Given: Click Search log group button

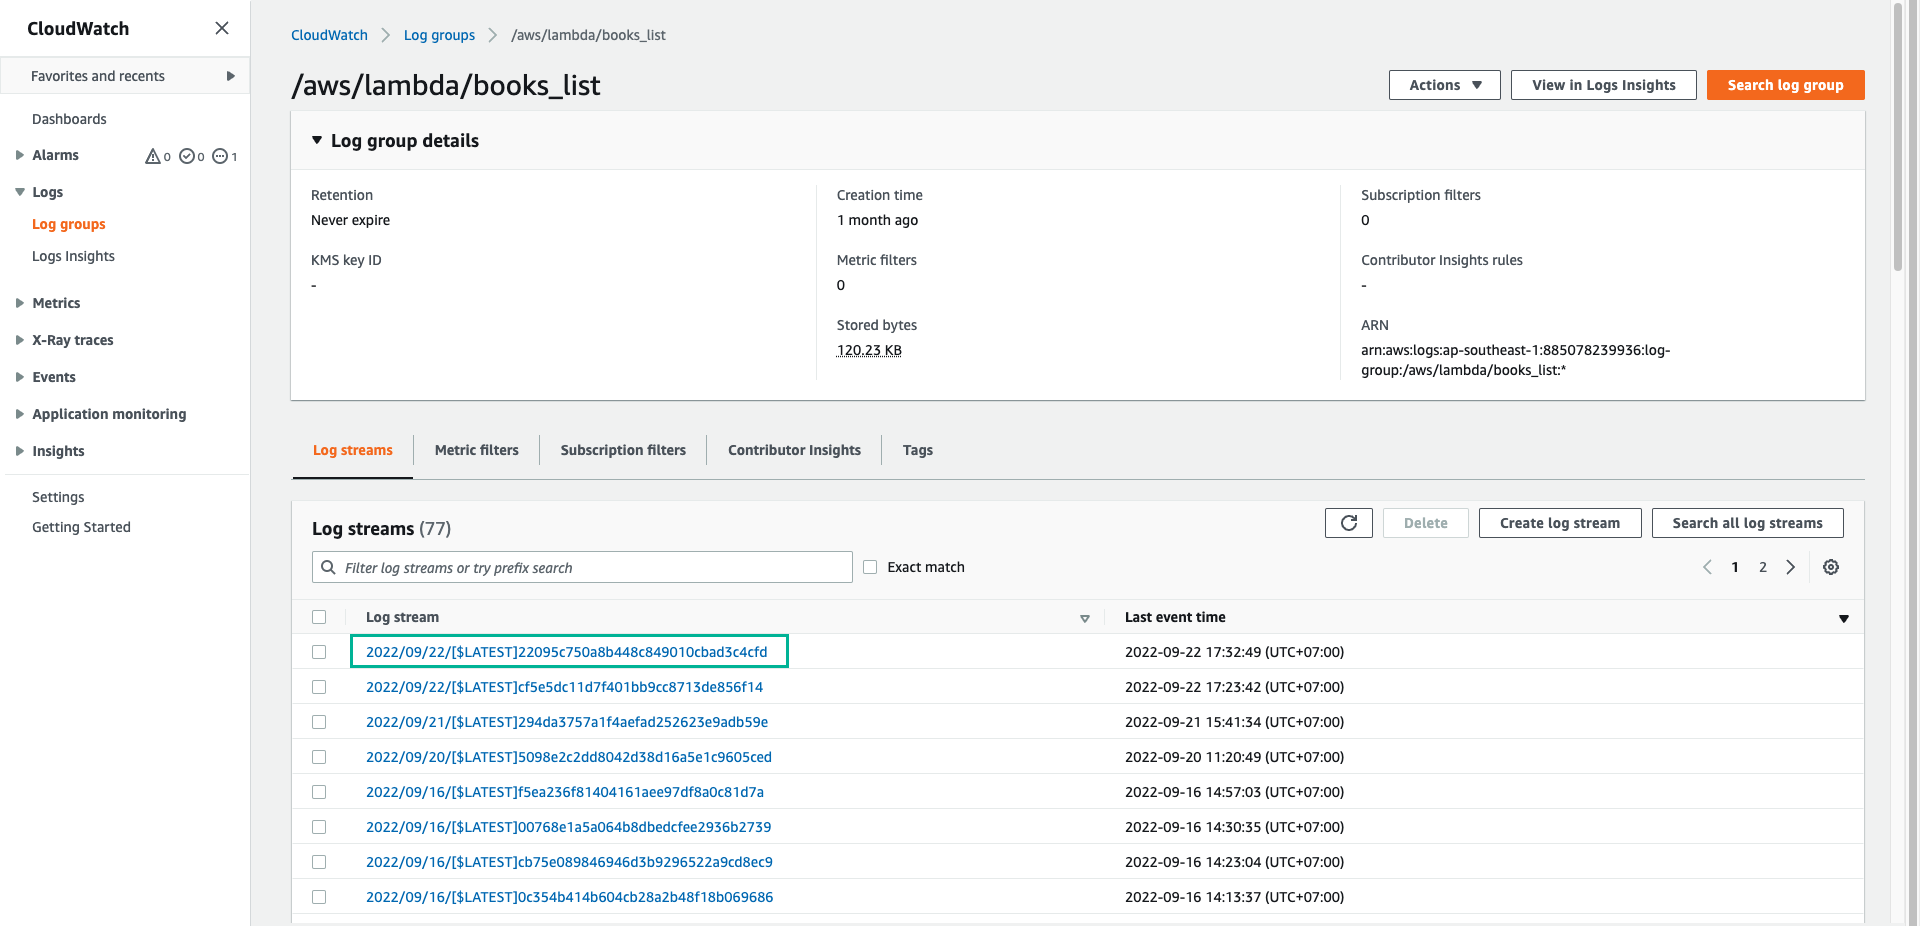Looking at the screenshot, I should pos(1785,85).
